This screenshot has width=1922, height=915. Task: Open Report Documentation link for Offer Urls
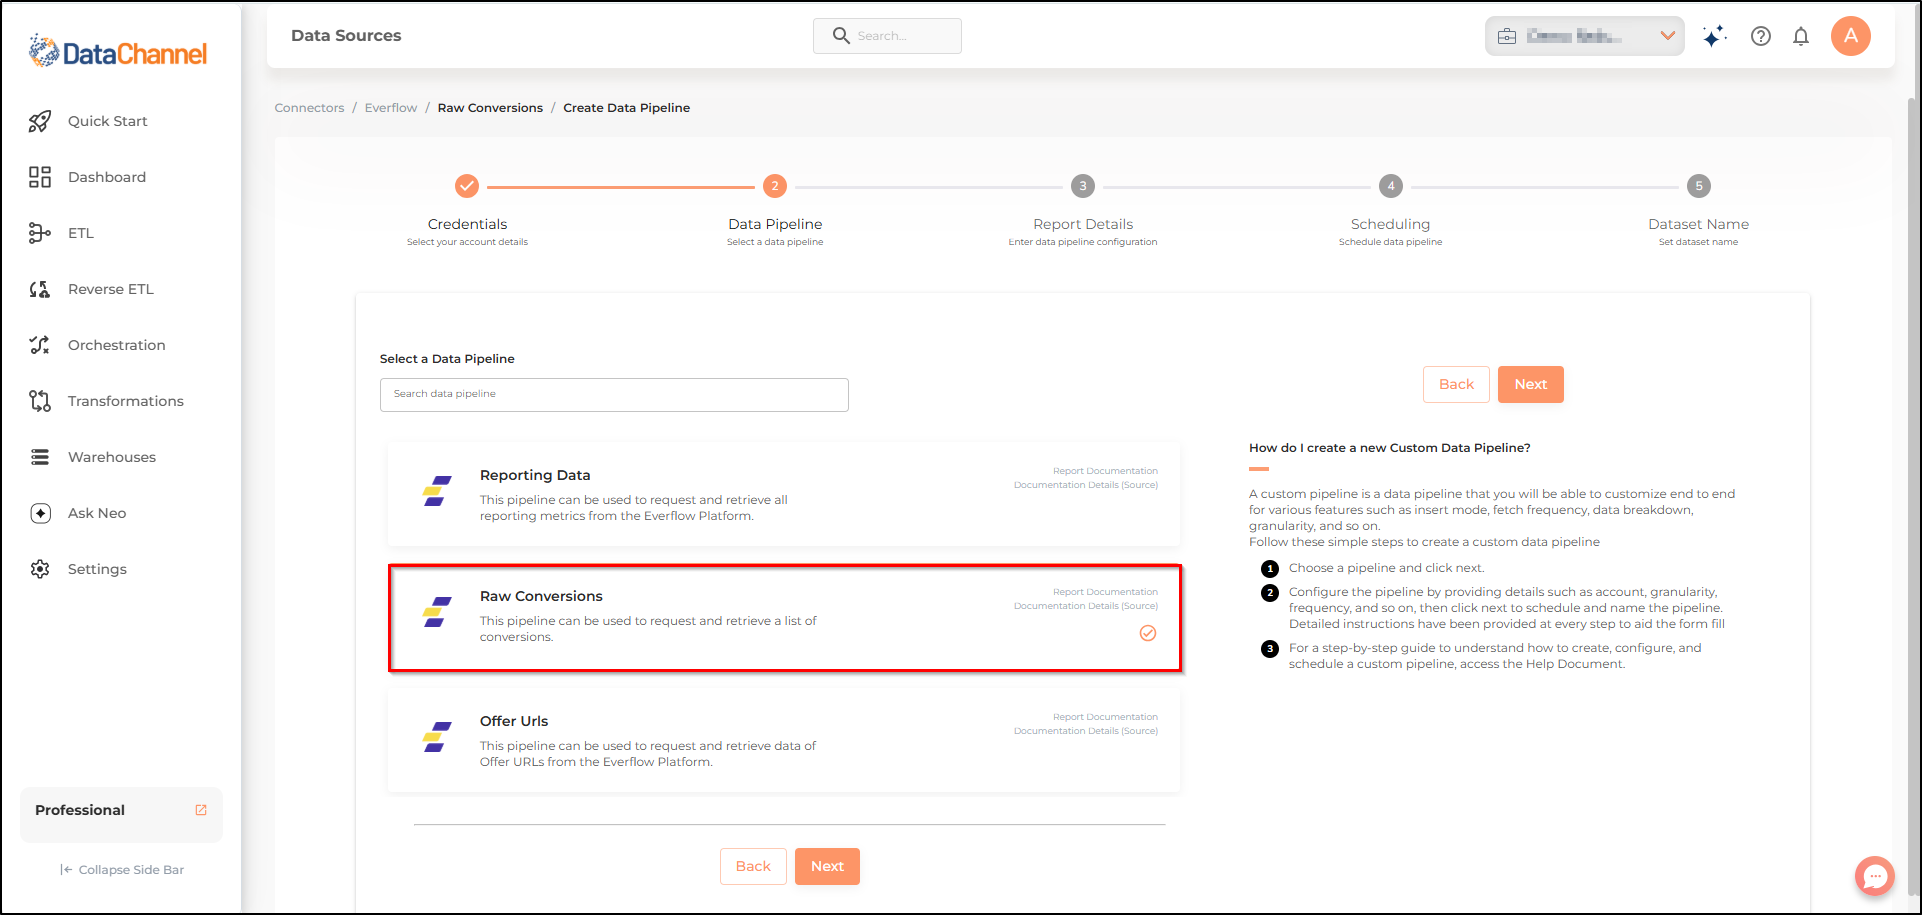coord(1105,717)
